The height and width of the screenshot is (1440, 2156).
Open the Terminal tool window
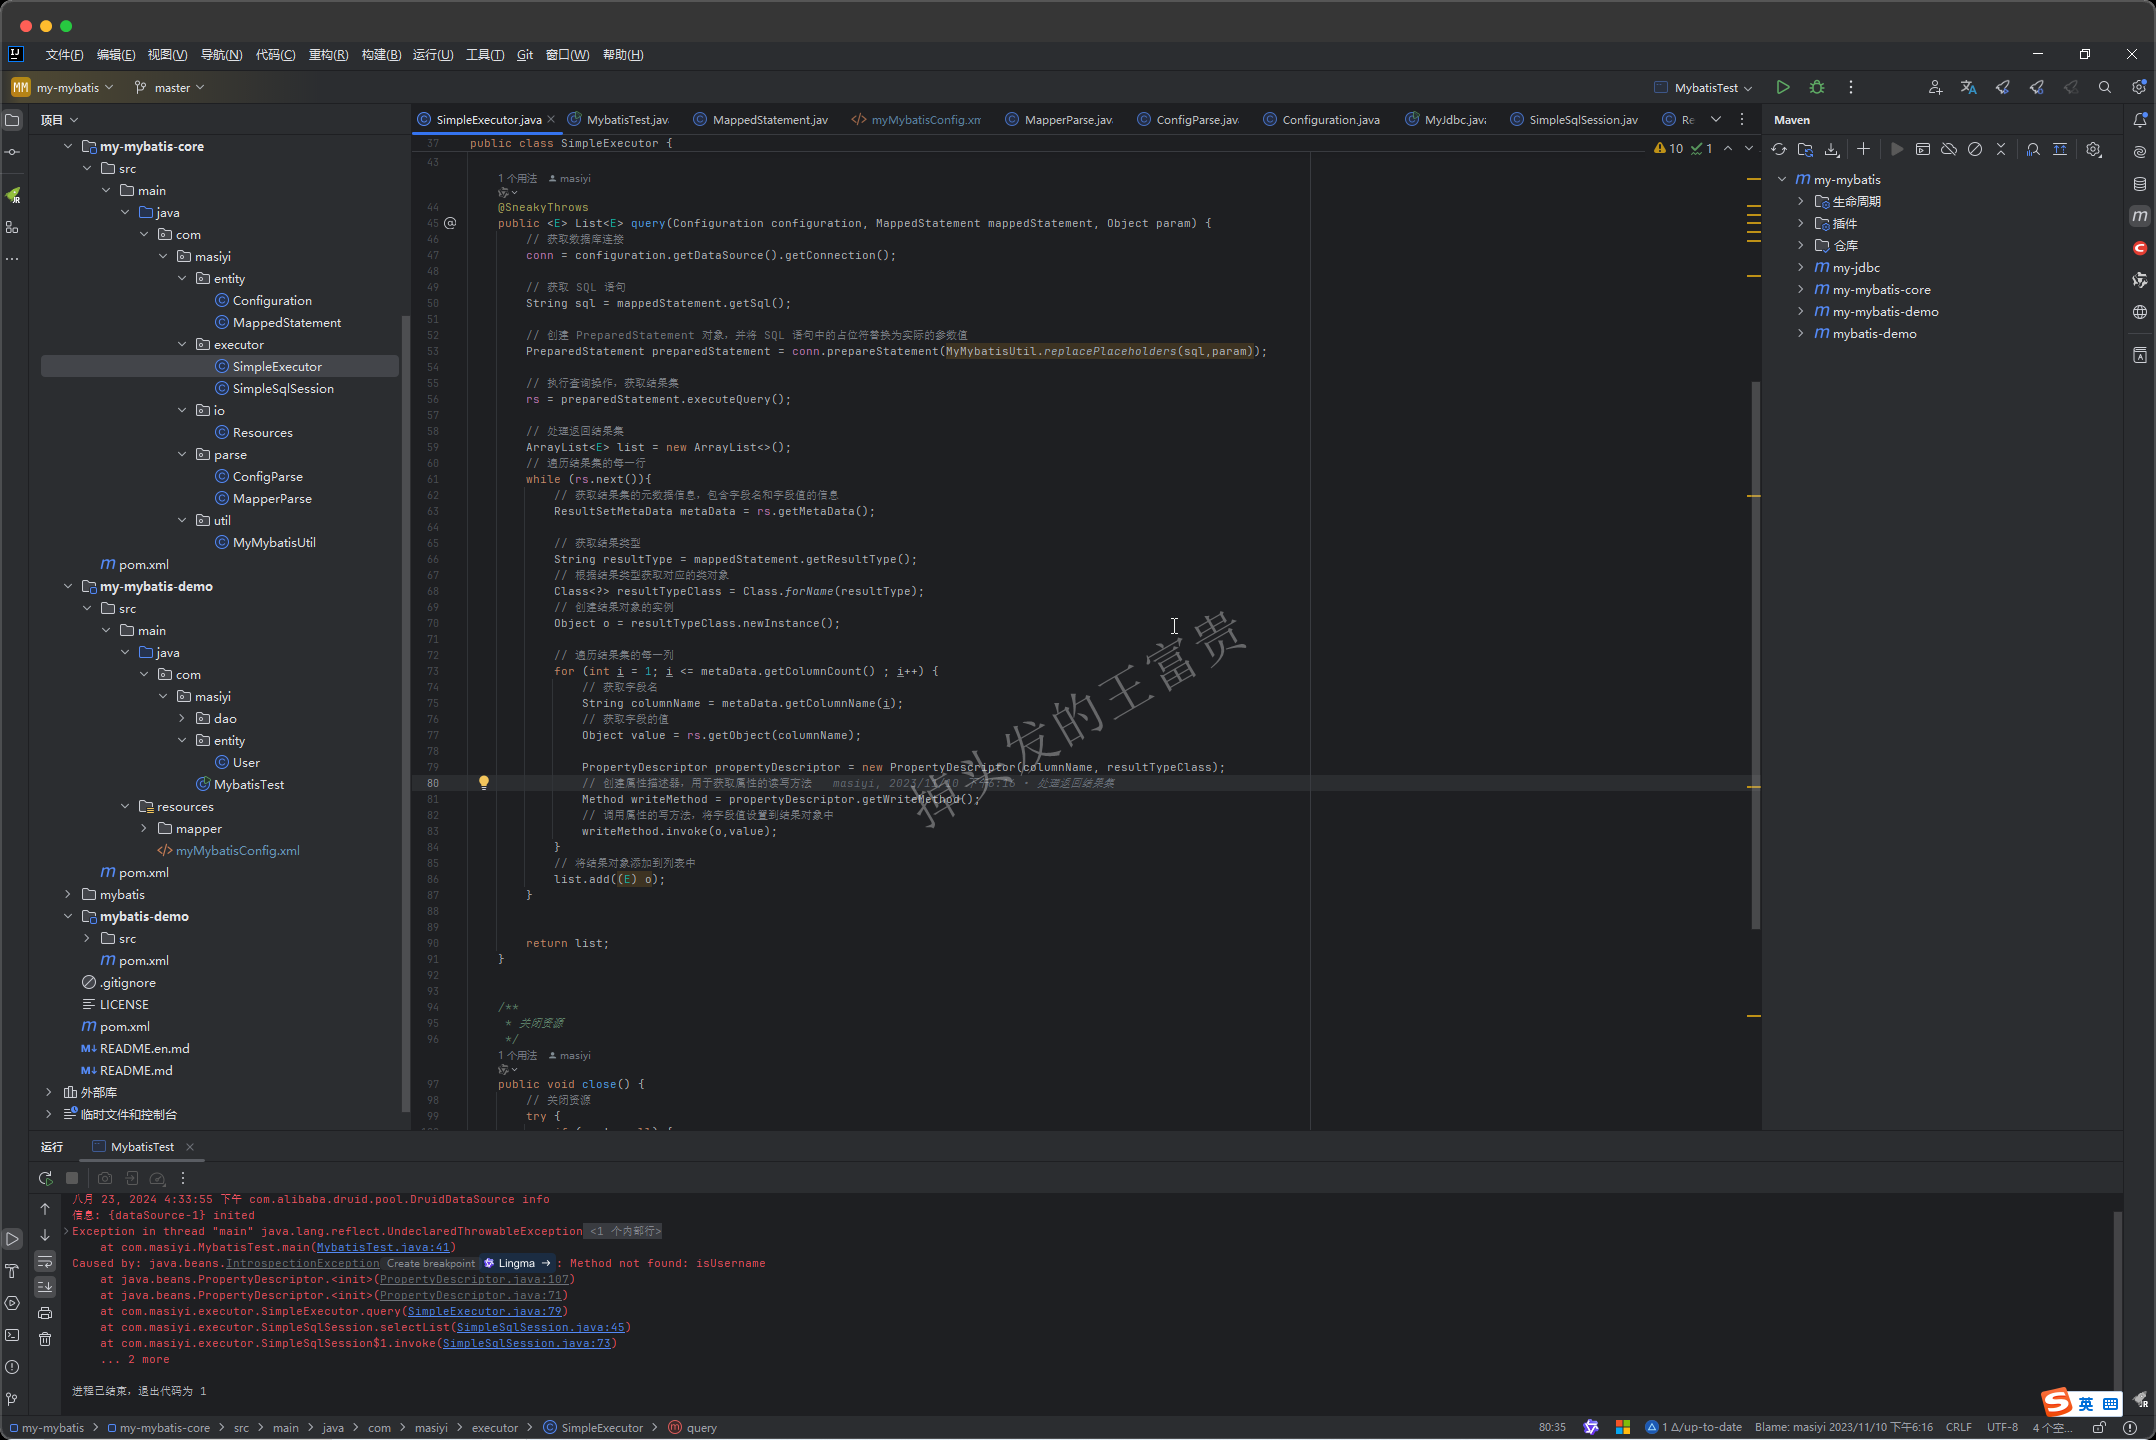(x=12, y=1335)
